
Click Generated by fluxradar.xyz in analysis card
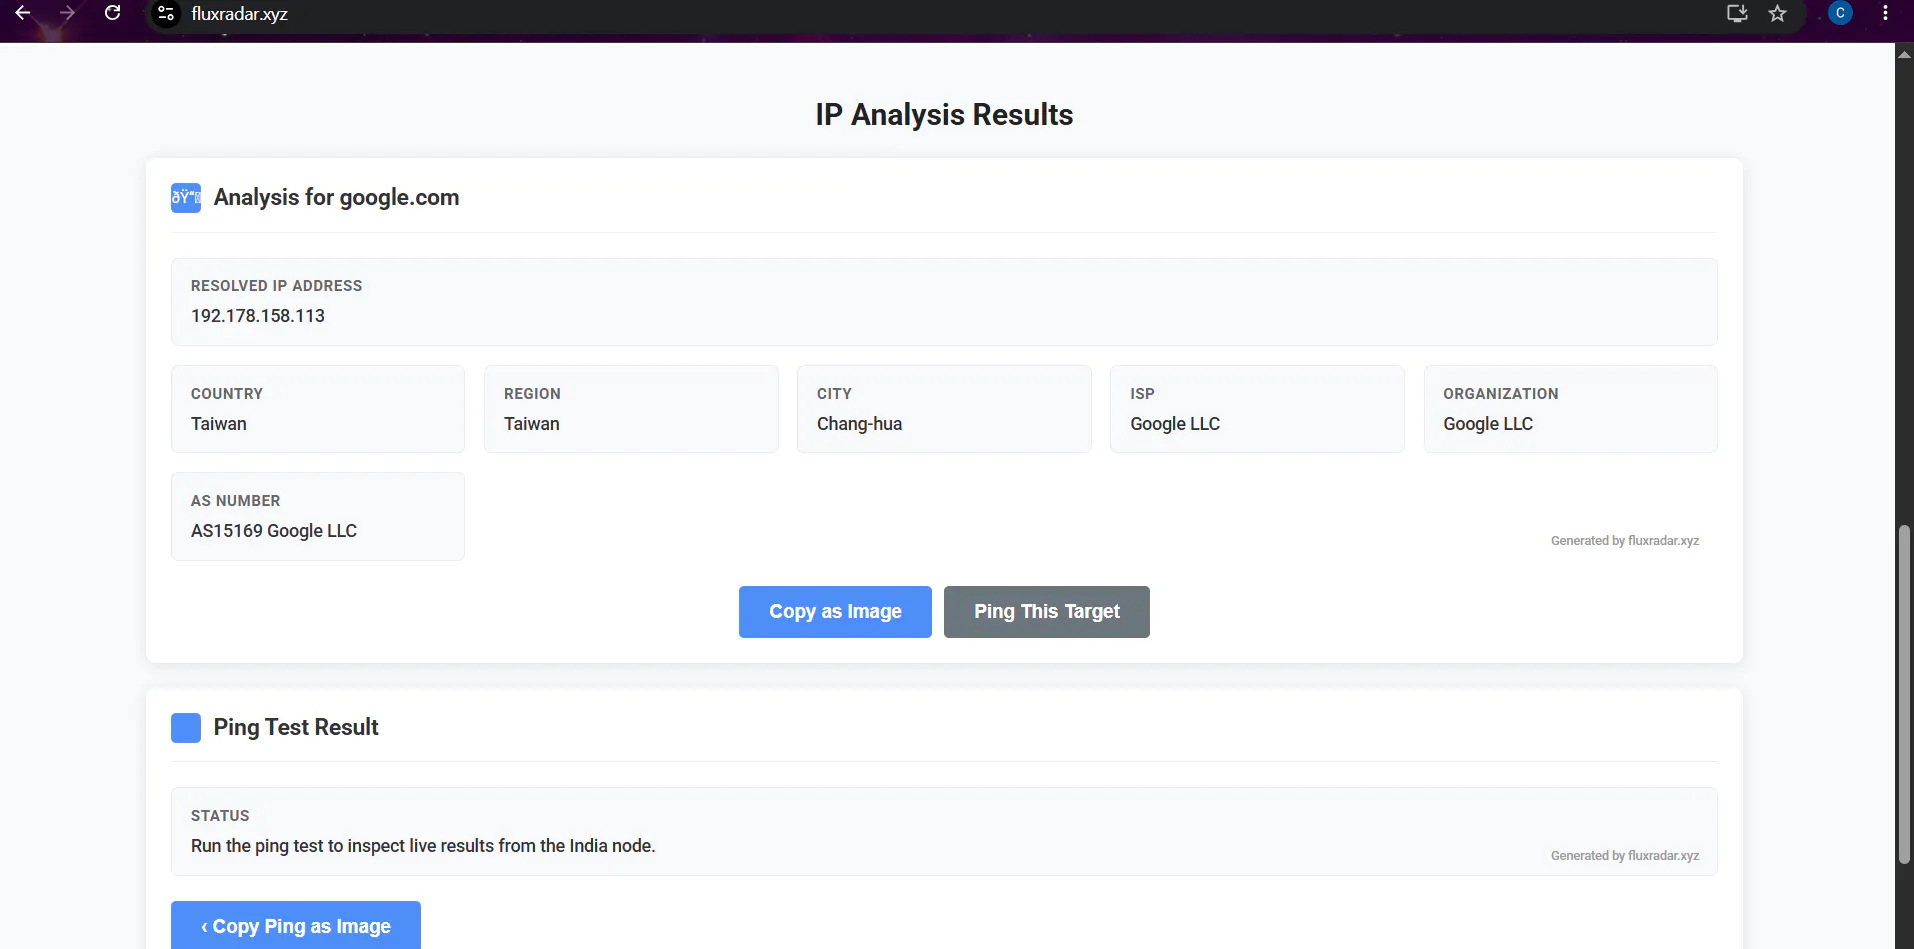click(1625, 541)
